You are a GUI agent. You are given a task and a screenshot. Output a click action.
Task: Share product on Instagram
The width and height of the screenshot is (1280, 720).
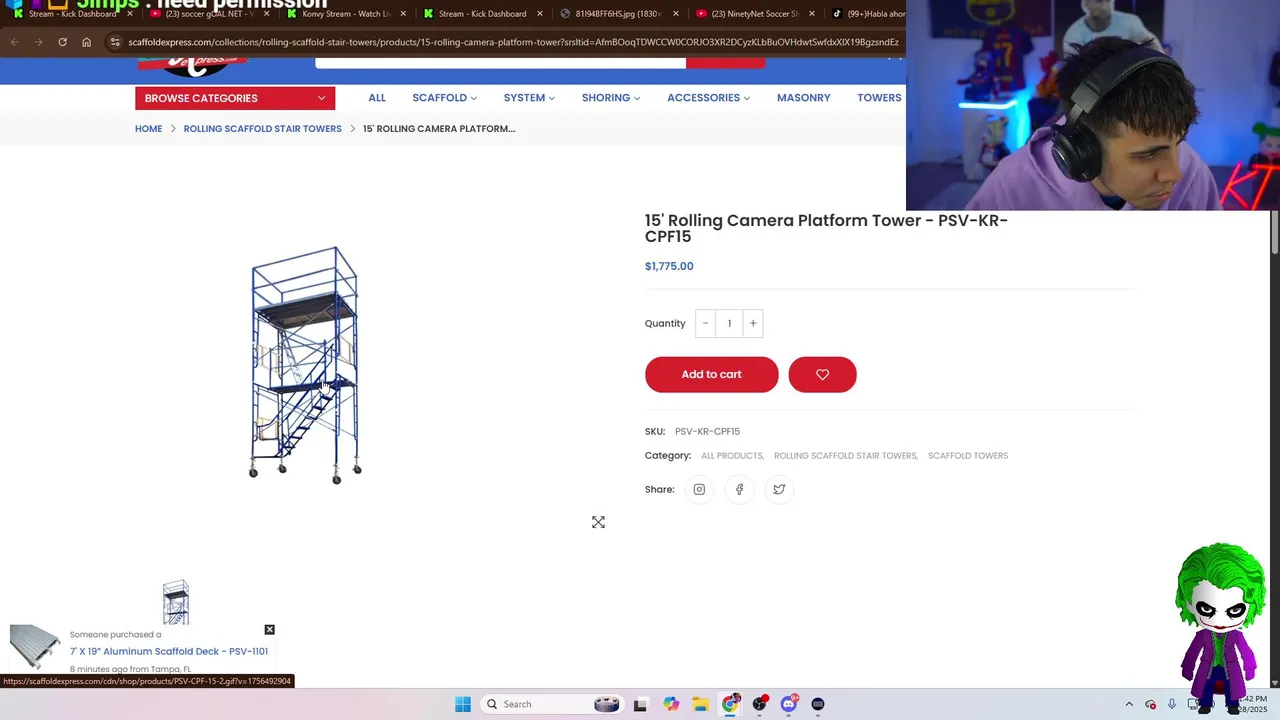pyautogui.click(x=699, y=489)
